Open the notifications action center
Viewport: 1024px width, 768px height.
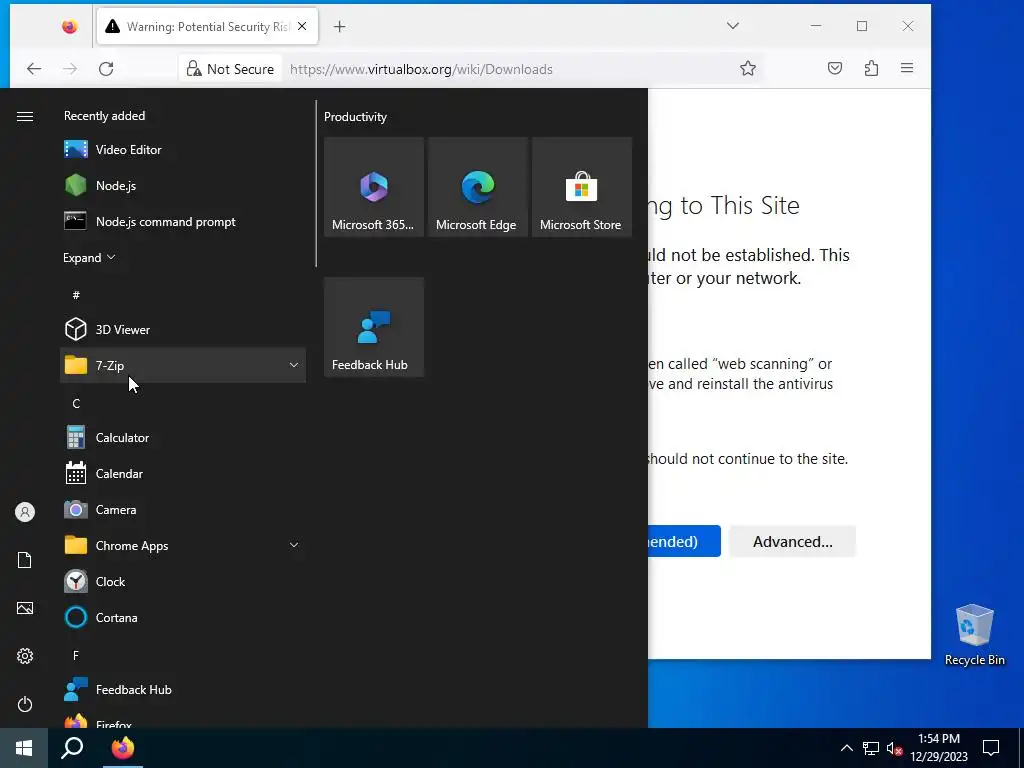991,748
